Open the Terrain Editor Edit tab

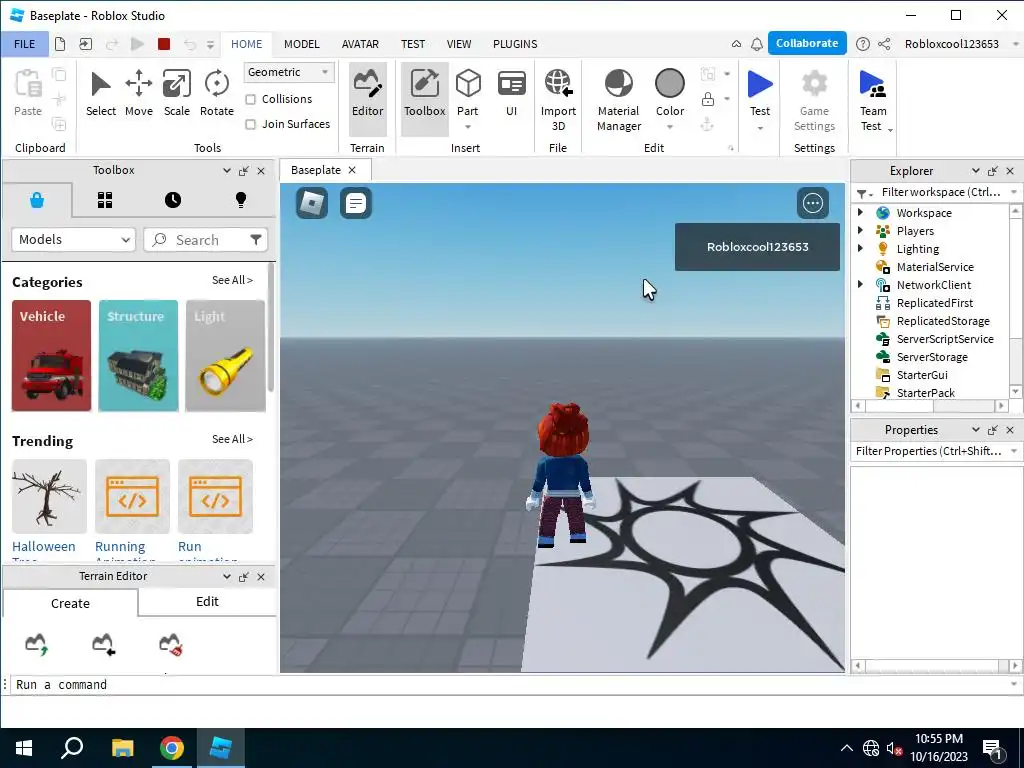207,601
